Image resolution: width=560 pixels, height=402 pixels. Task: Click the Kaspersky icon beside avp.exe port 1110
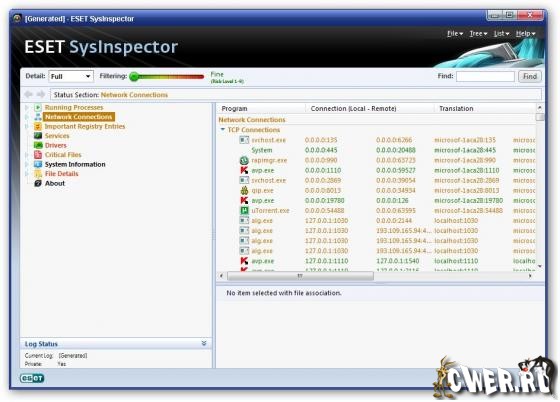(x=244, y=170)
